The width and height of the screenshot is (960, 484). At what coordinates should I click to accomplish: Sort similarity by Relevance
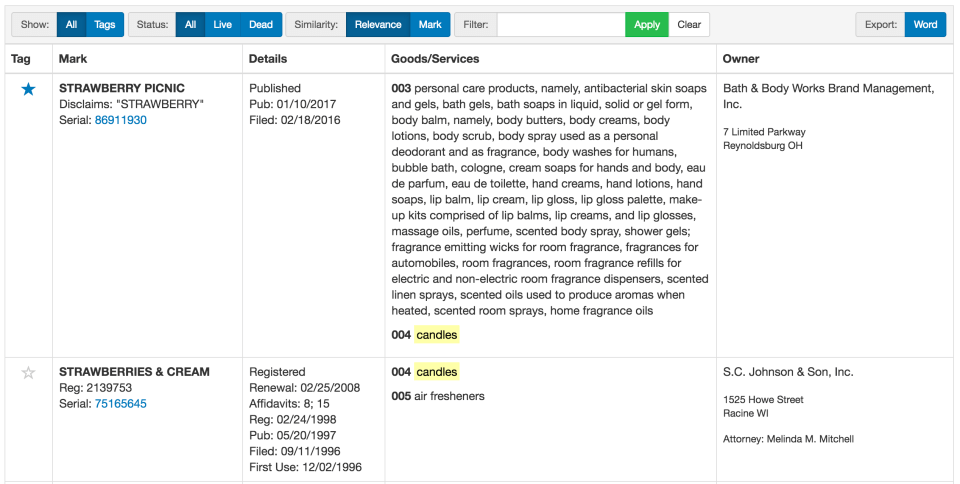(378, 25)
